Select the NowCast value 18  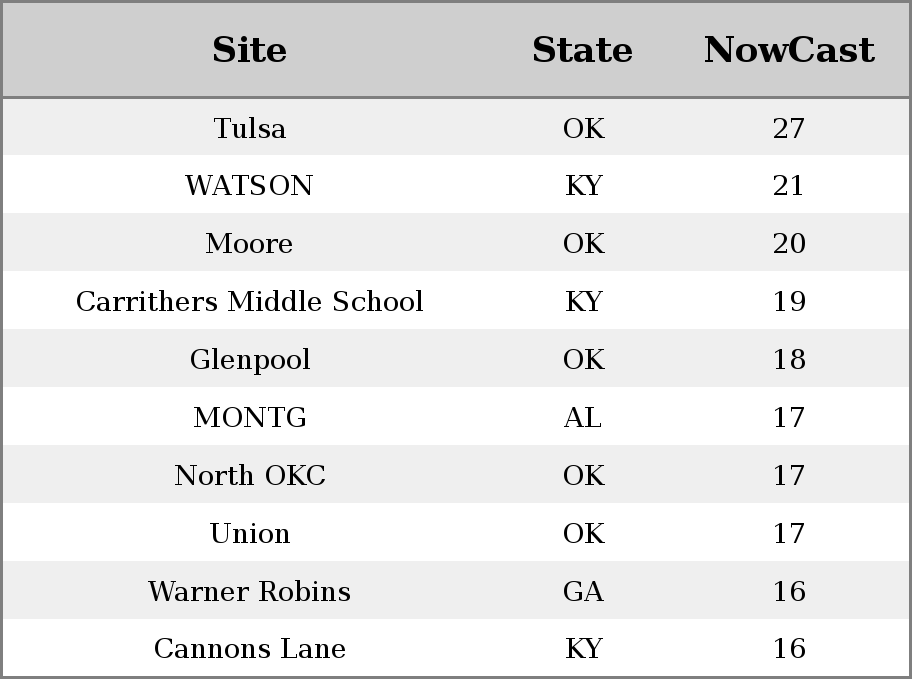(x=789, y=360)
